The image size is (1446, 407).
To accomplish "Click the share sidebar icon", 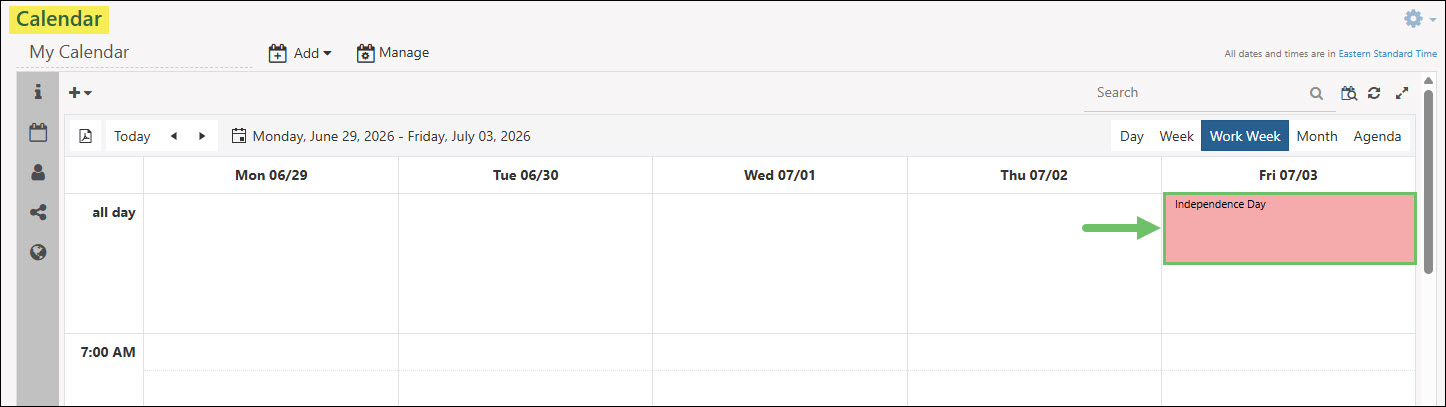I will 38,212.
